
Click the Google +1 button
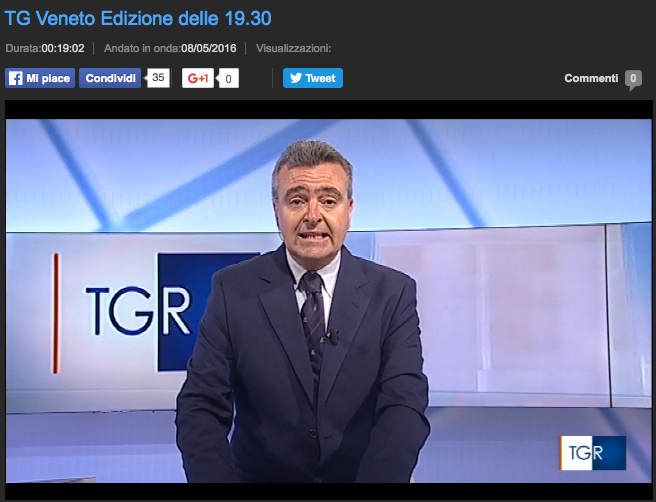[198, 78]
